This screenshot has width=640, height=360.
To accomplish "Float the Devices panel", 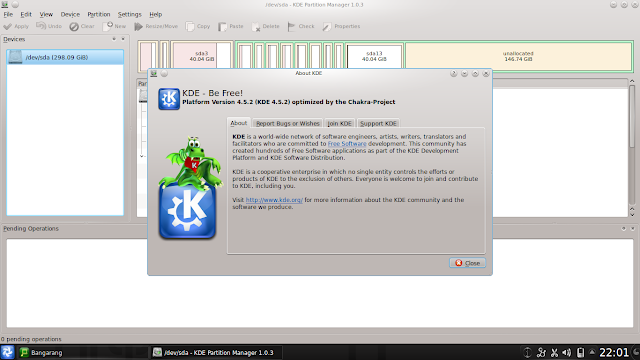I will point(114,39).
